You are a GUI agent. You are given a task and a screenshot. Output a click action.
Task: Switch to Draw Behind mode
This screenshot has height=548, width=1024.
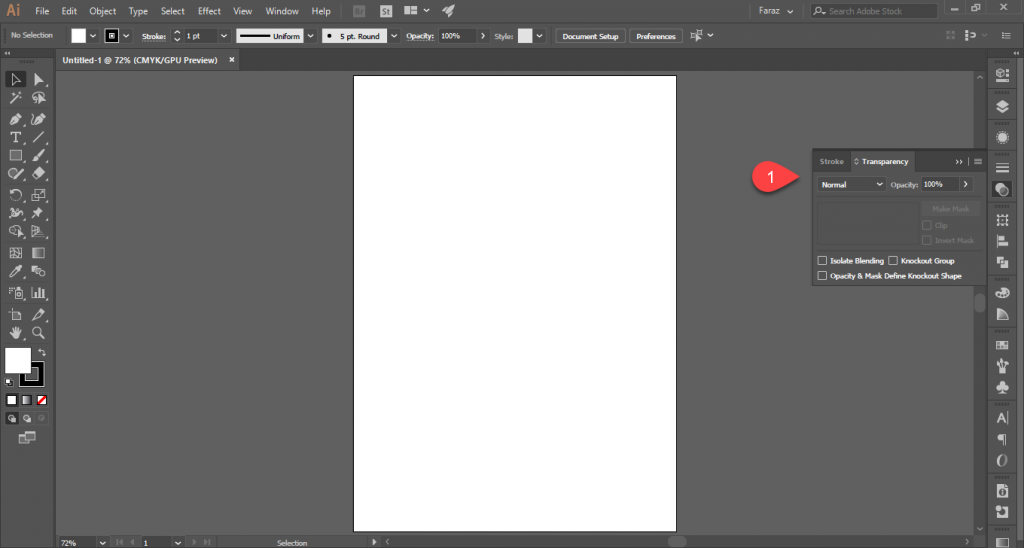(27, 418)
